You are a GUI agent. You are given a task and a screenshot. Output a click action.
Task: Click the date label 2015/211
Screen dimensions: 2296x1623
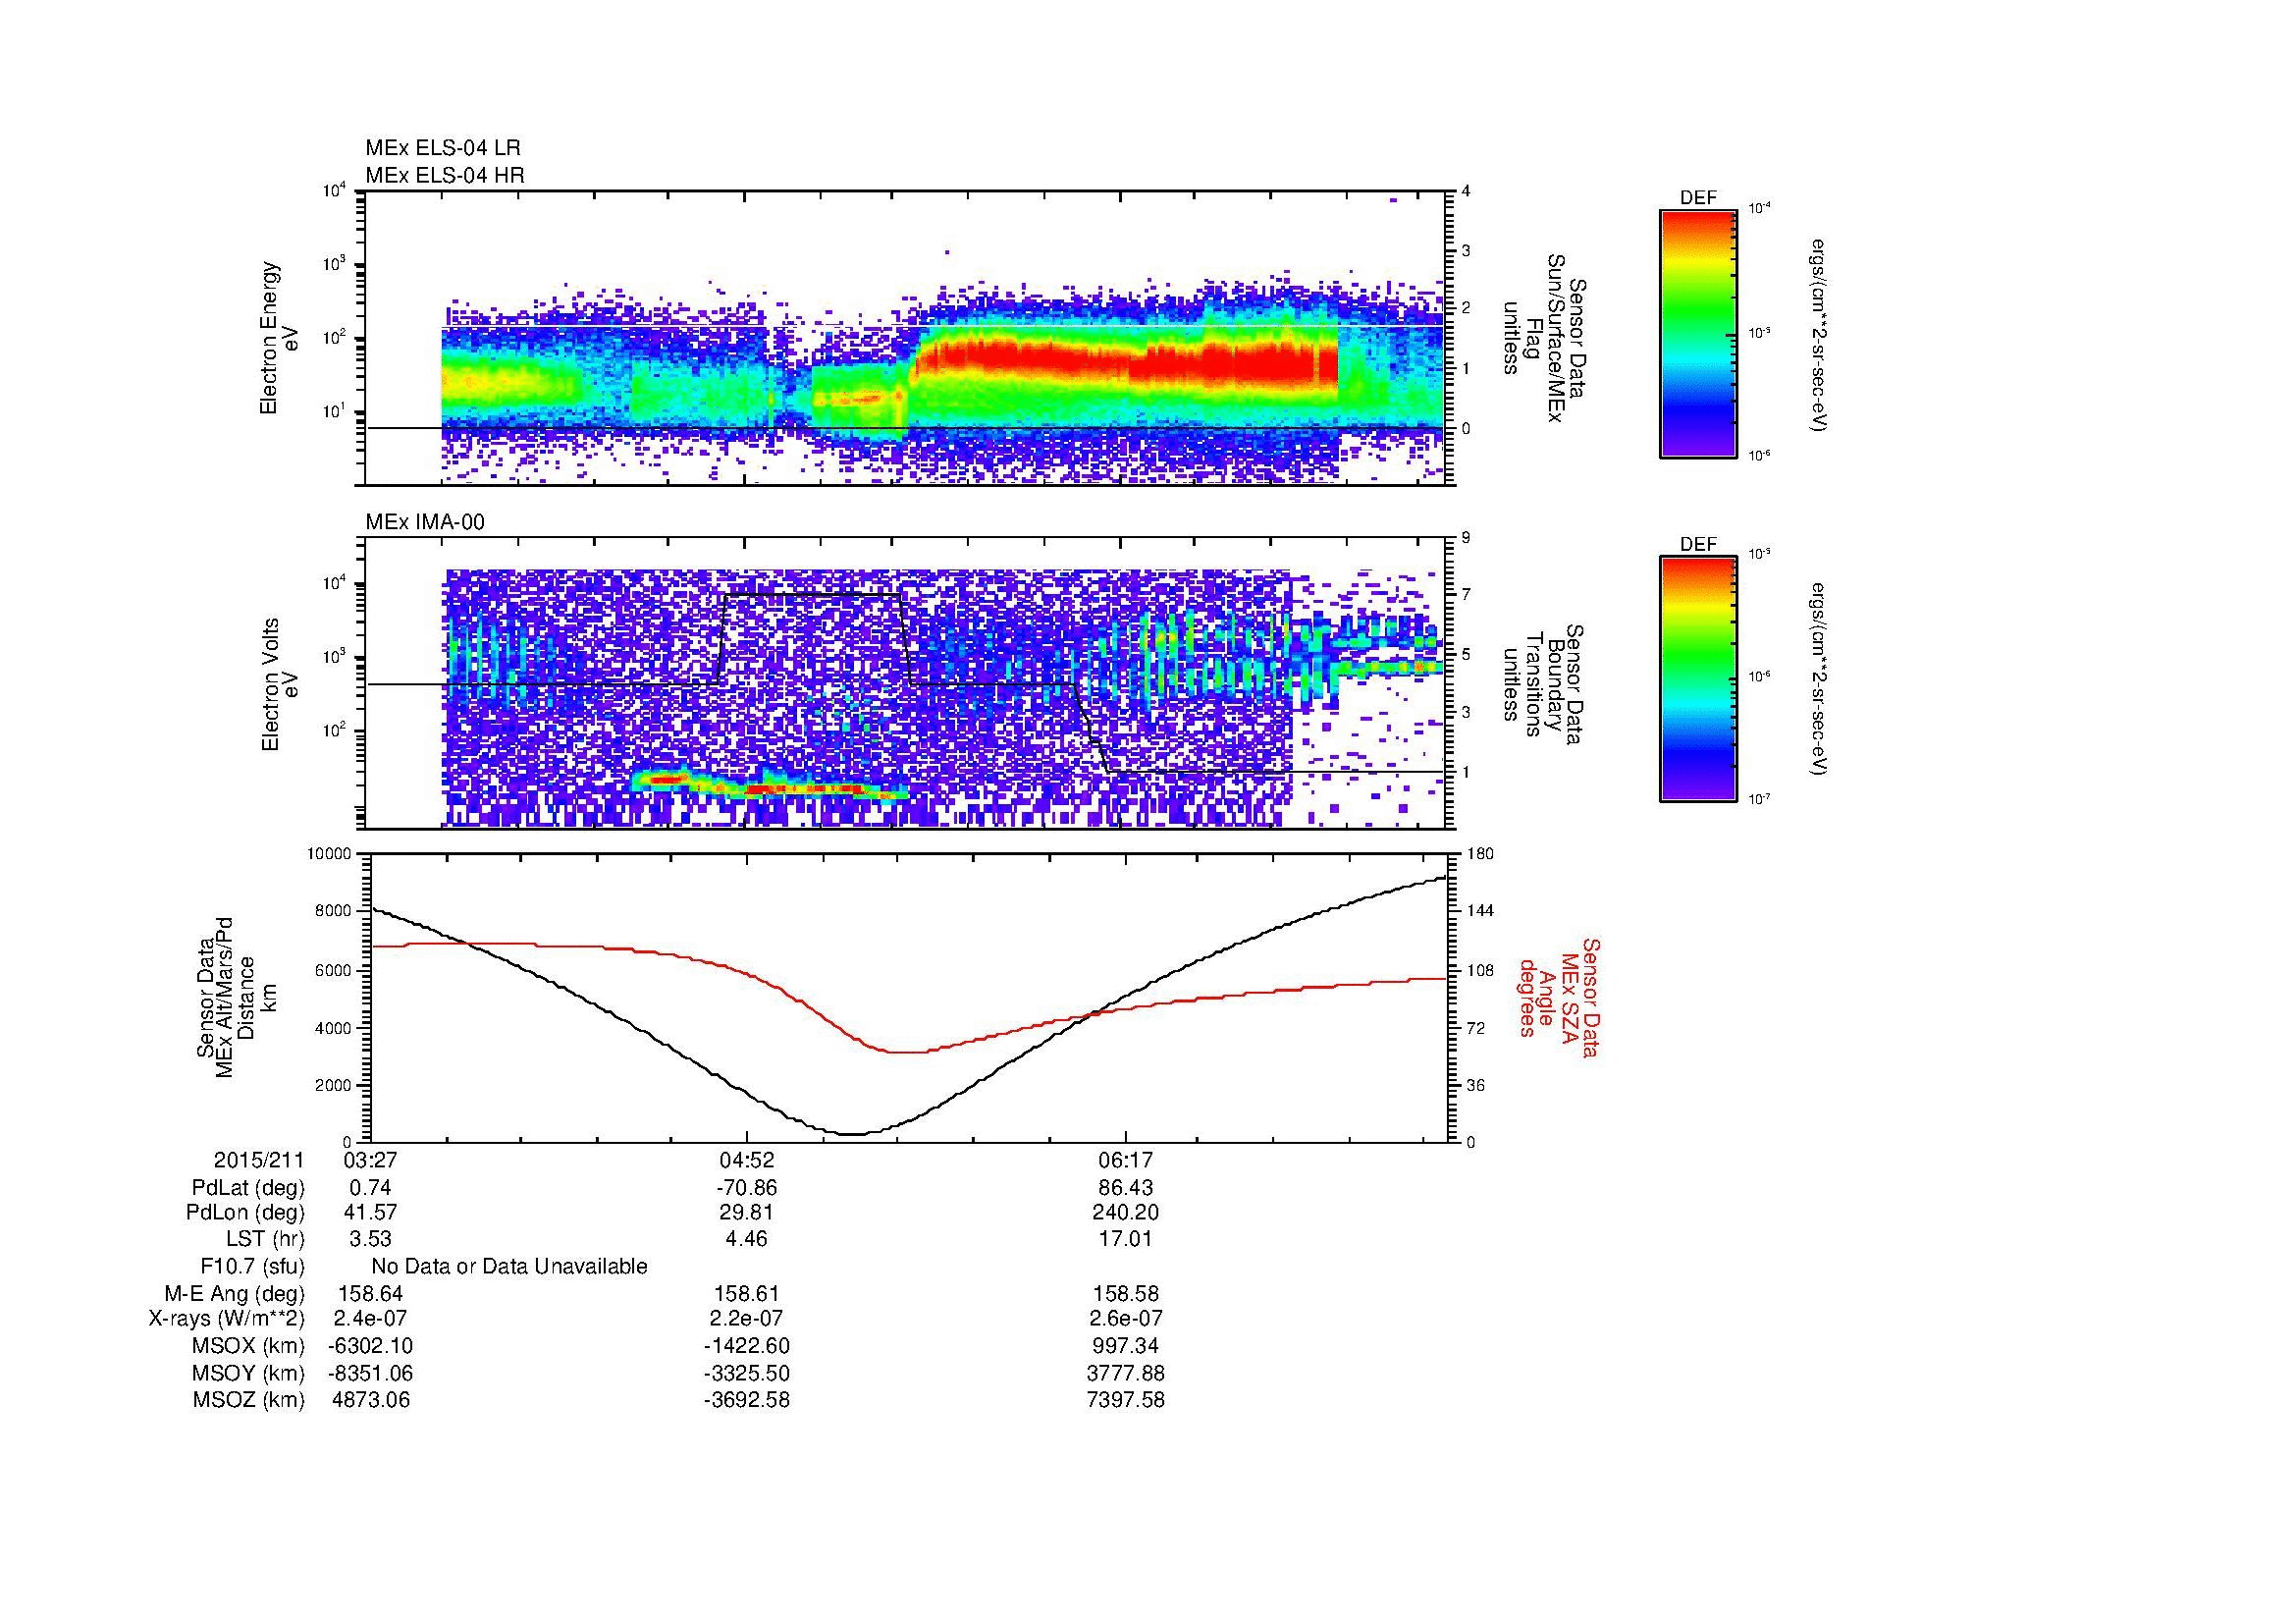point(259,1160)
